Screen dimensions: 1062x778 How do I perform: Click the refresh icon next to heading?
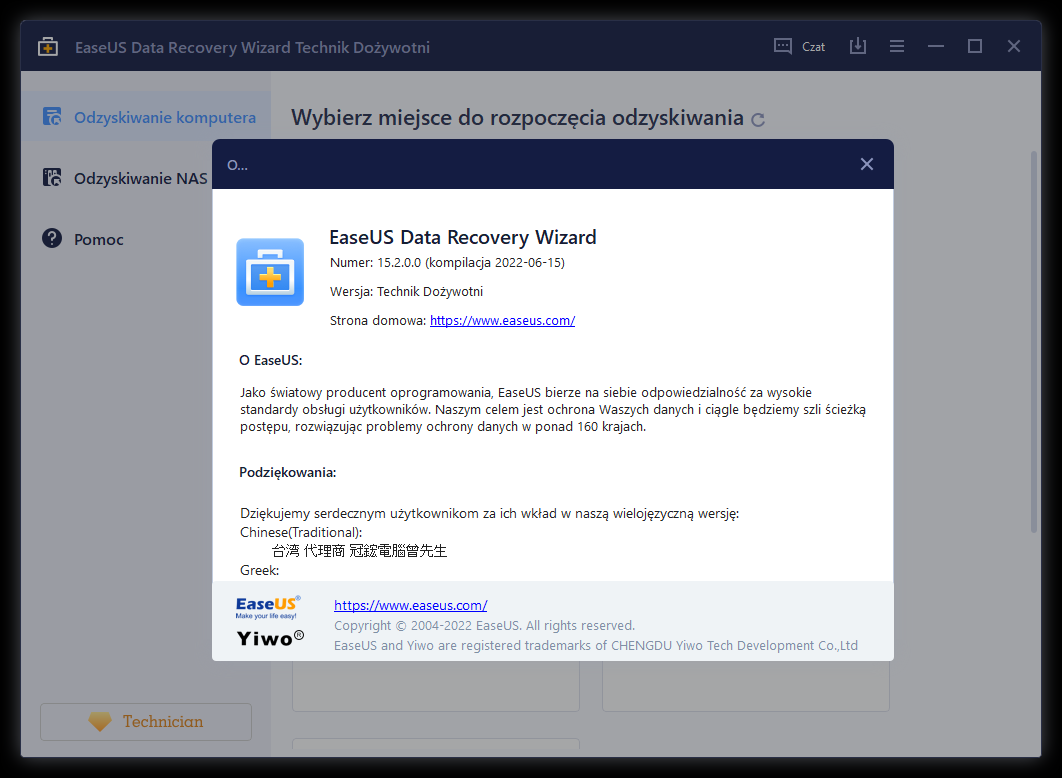point(758,120)
